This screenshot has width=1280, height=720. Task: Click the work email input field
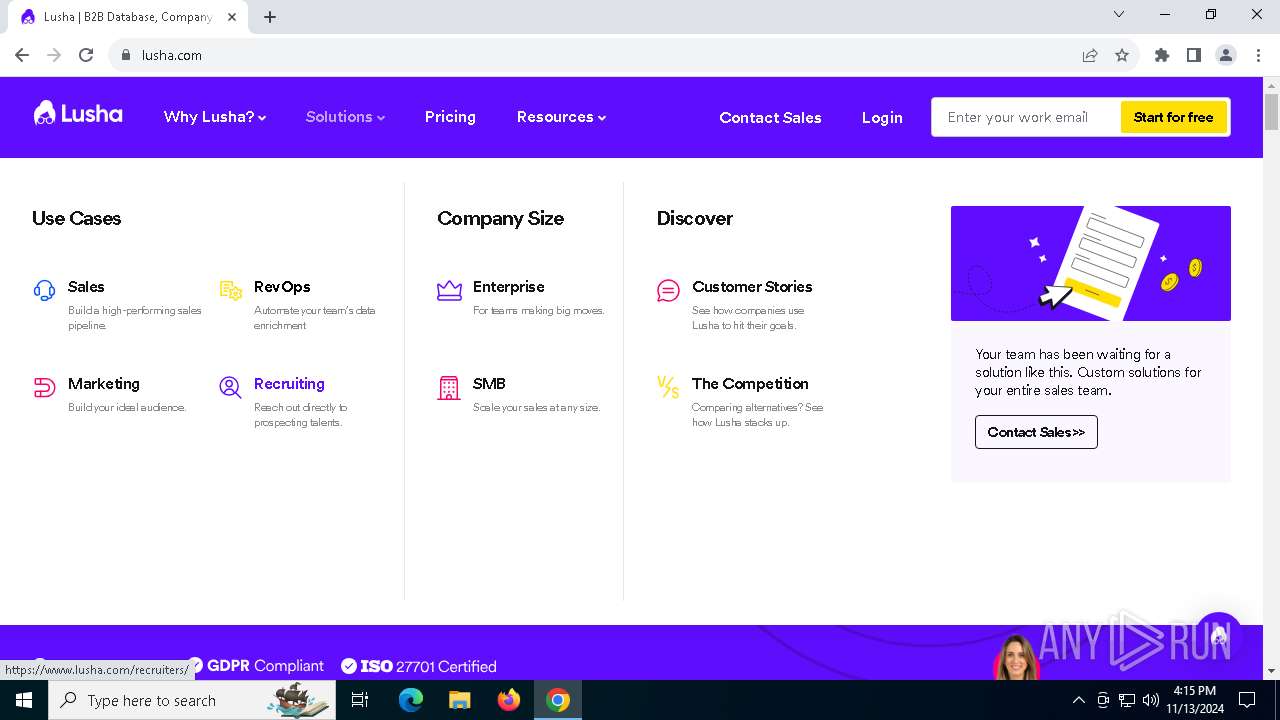click(1027, 117)
